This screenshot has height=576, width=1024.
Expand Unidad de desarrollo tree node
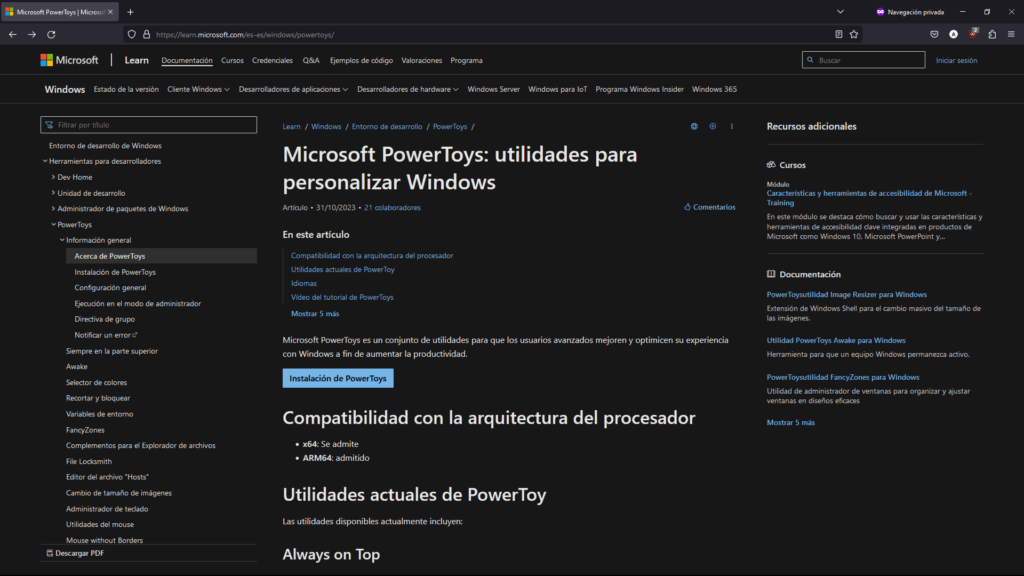tap(53, 193)
